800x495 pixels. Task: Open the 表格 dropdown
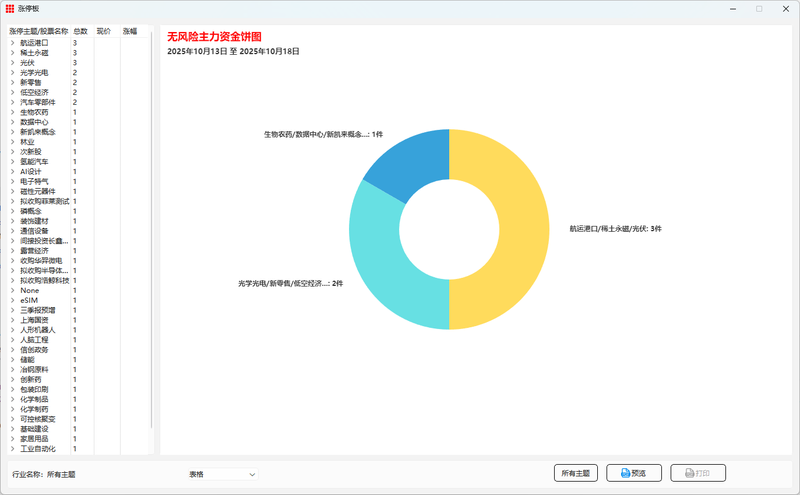click(x=223, y=474)
